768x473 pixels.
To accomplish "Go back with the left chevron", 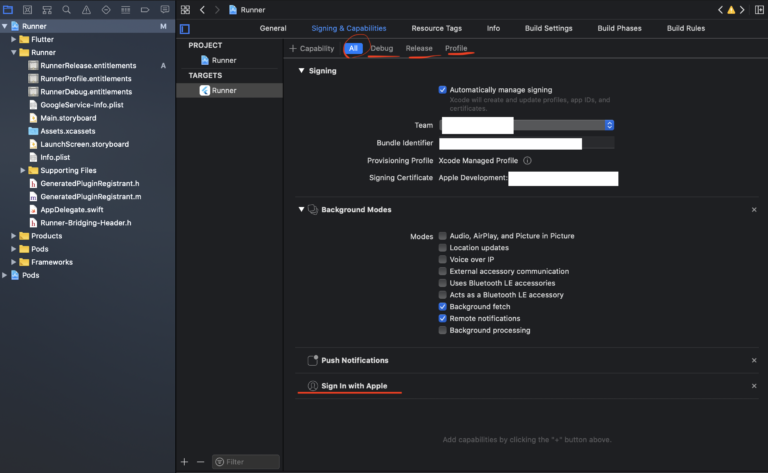I will click(202, 9).
